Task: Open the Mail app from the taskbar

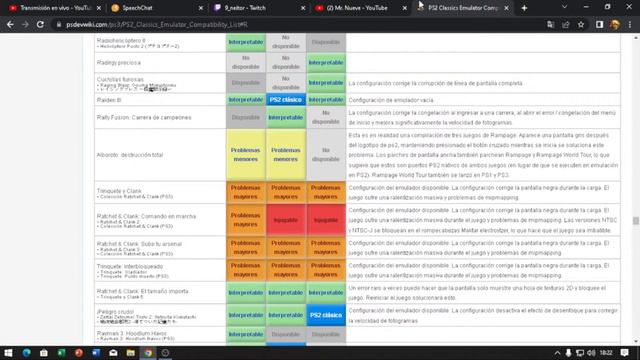Action: pyautogui.click(x=113, y=353)
